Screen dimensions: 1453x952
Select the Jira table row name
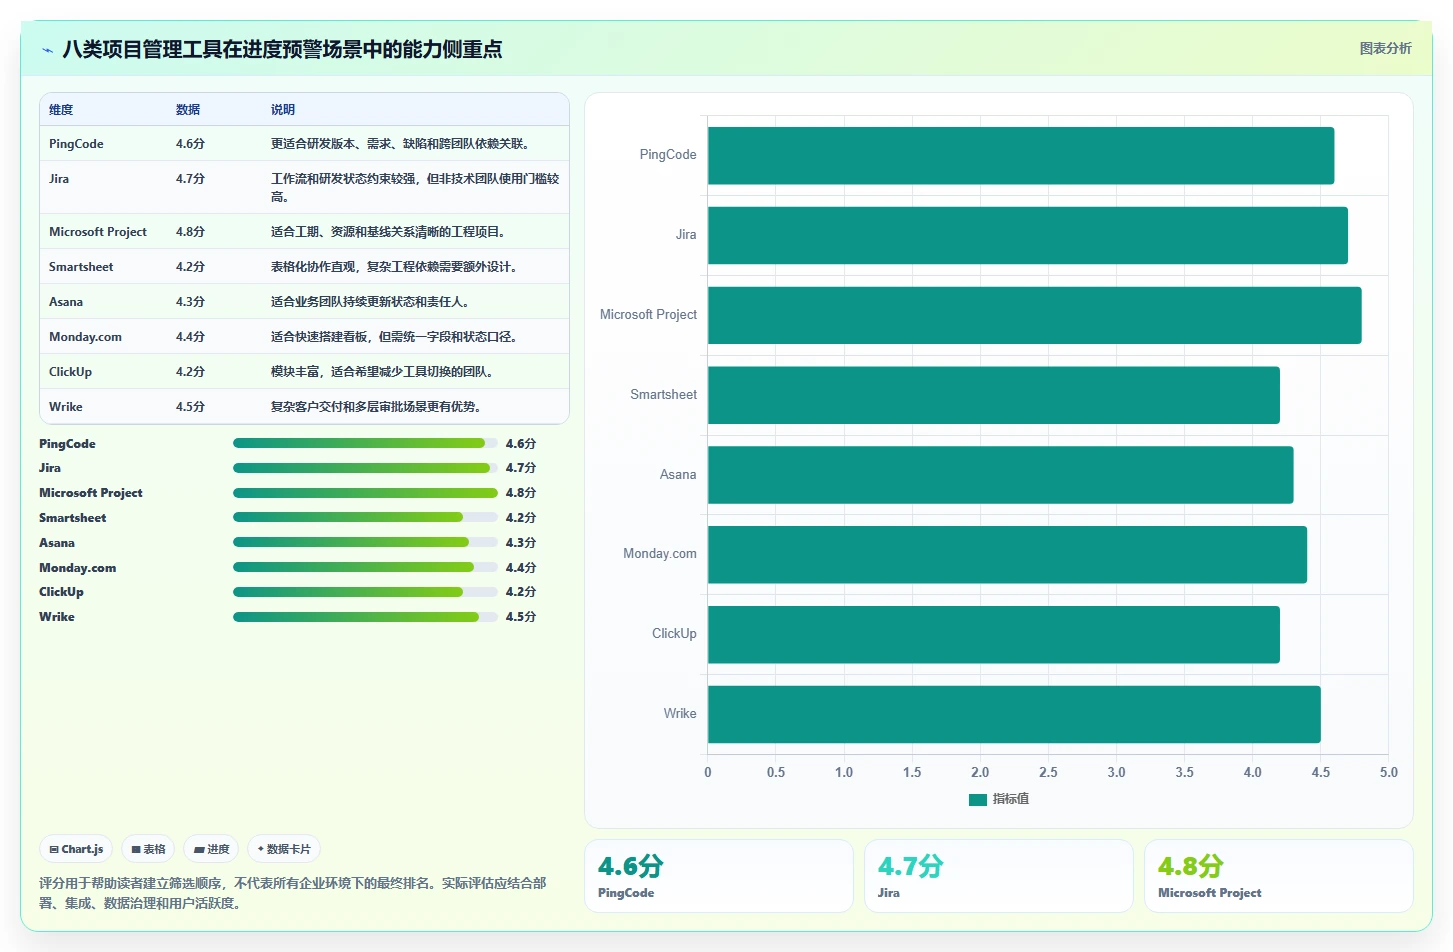[x=59, y=179]
